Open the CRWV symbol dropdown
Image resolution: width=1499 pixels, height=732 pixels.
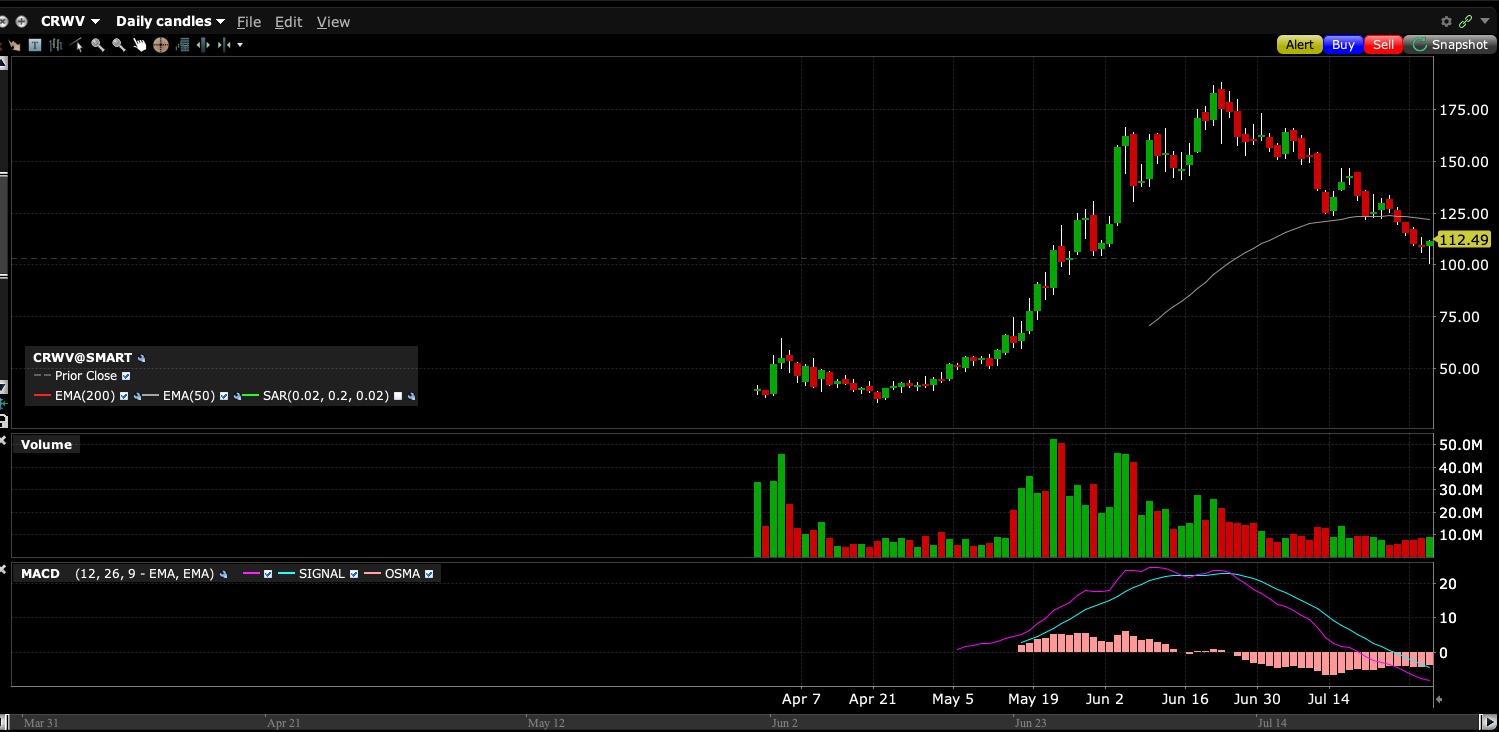click(70, 21)
